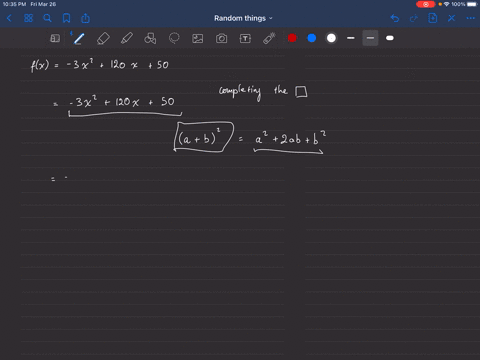Add a new page
The width and height of the screenshot is (480, 360).
point(432,18)
